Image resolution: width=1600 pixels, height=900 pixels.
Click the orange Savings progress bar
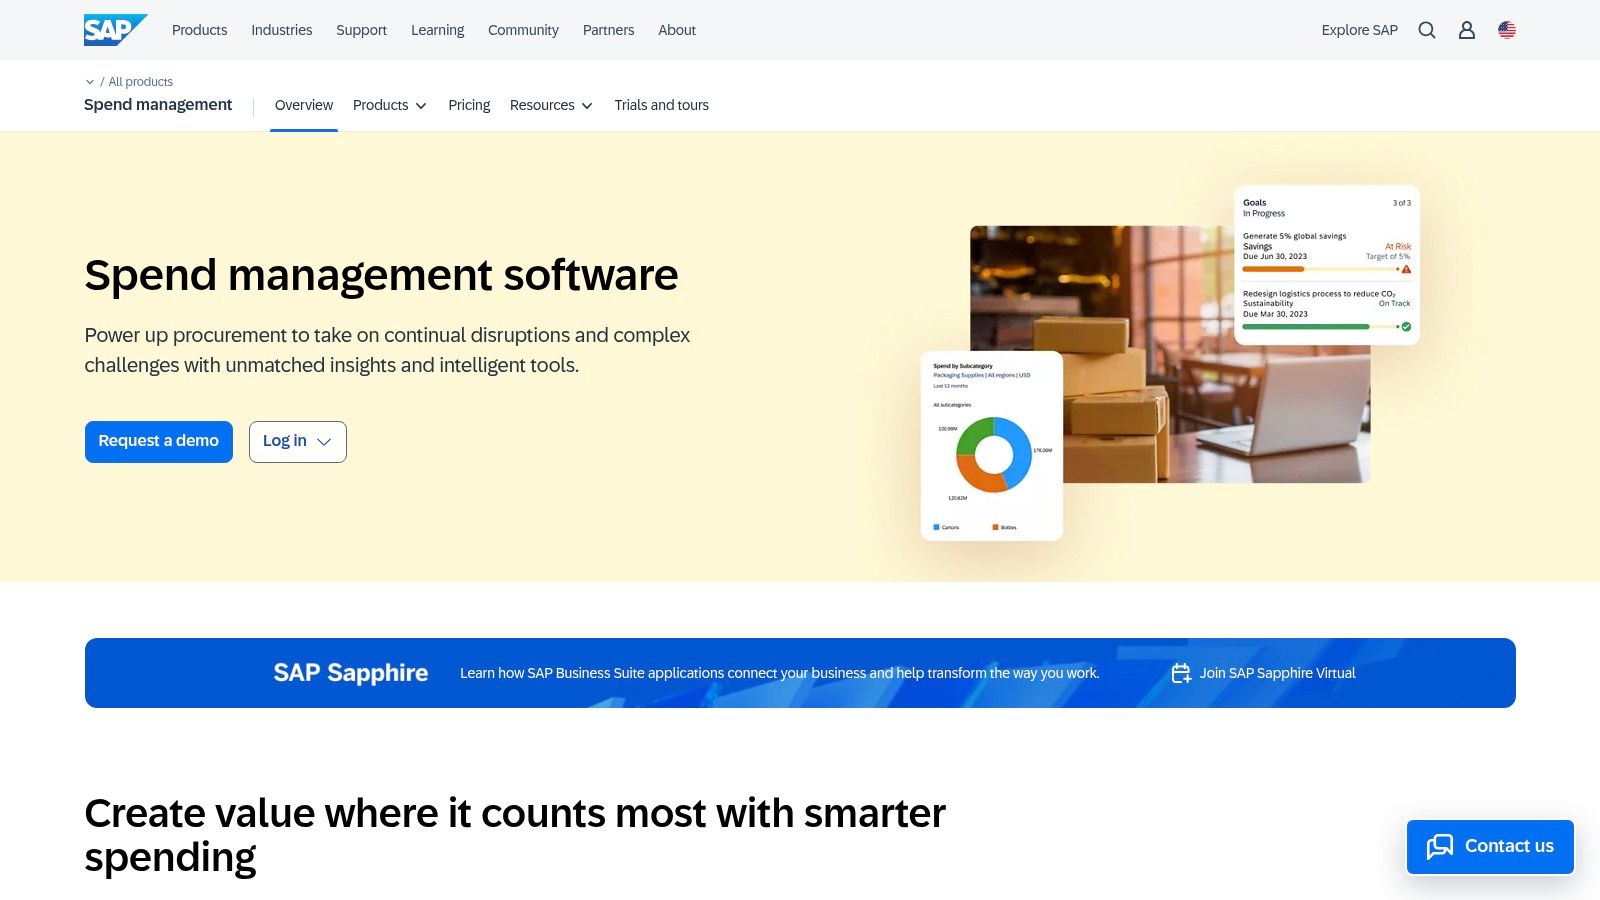point(1274,269)
